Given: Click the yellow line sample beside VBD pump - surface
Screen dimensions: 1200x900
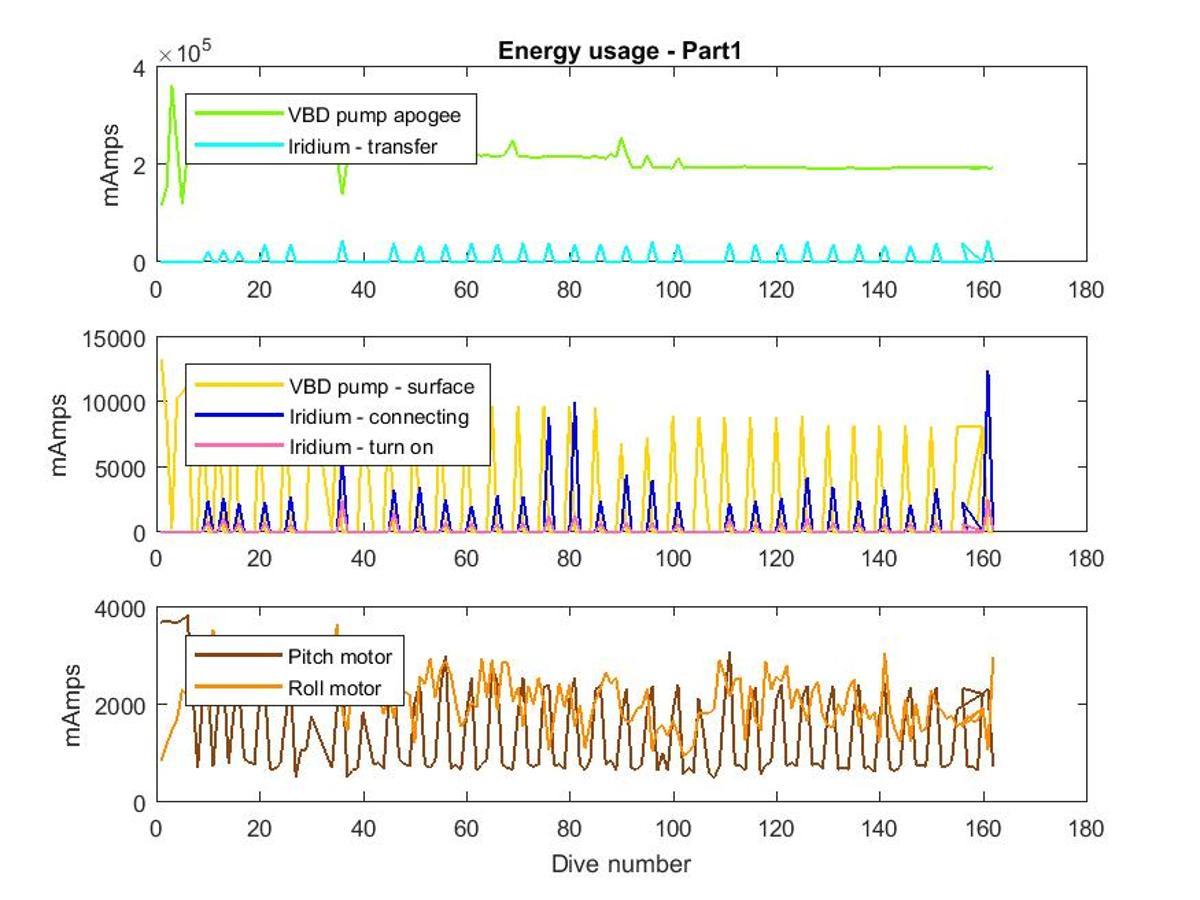Looking at the screenshot, I should click(237, 386).
